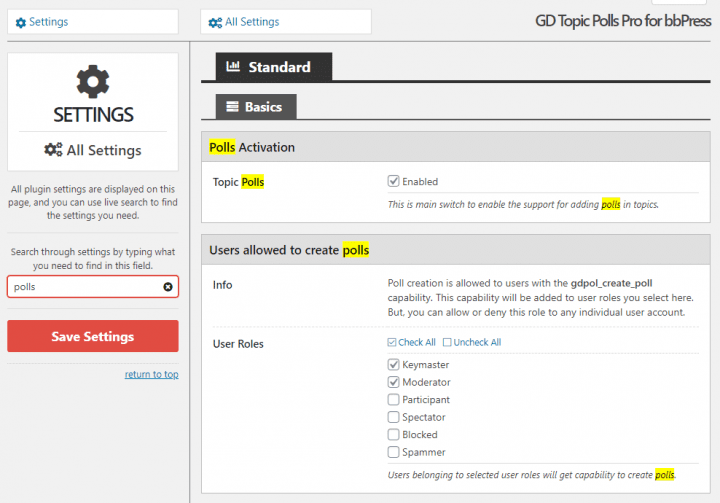
Task: Open the Standard tab
Action: click(274, 67)
